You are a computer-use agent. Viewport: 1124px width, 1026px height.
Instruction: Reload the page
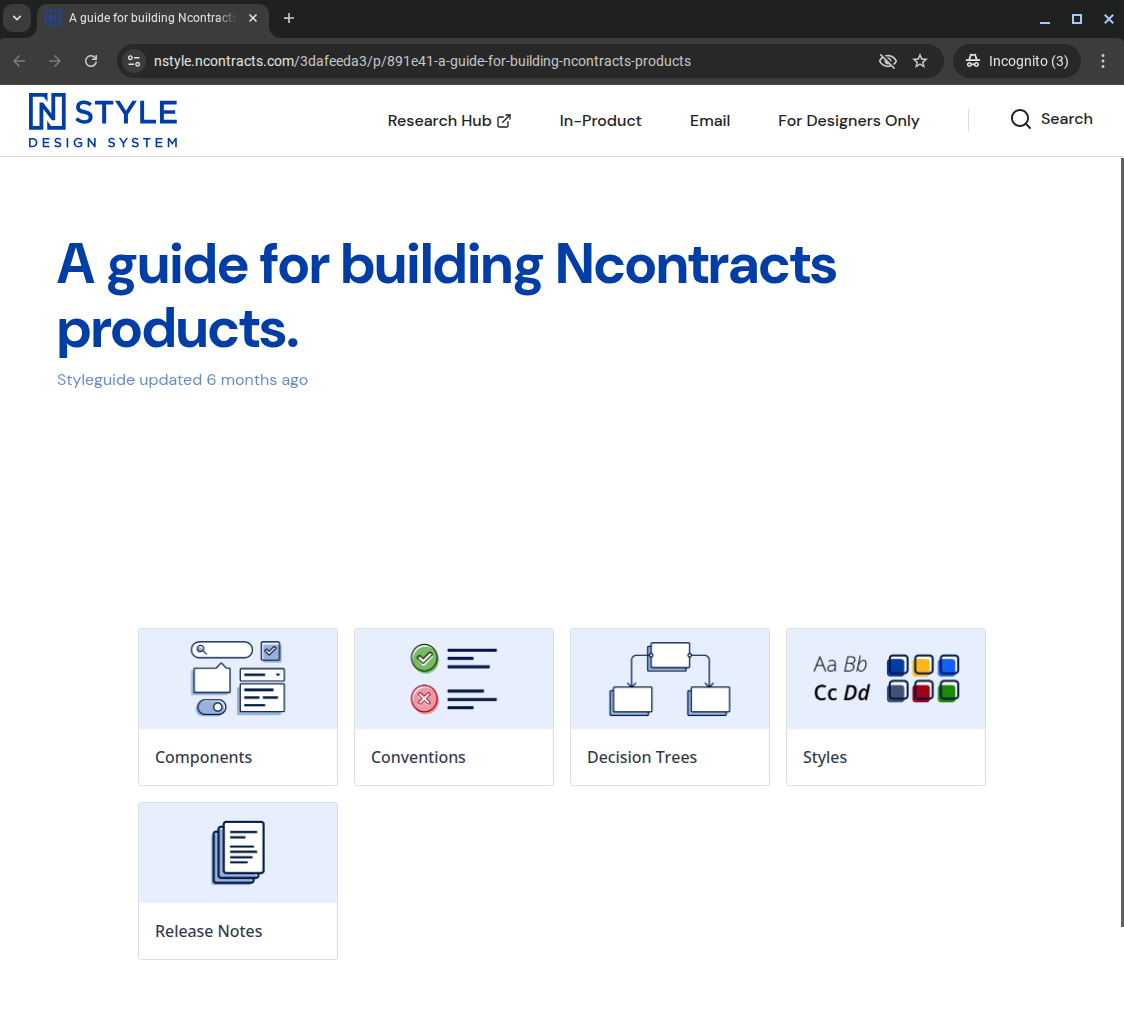(x=91, y=61)
